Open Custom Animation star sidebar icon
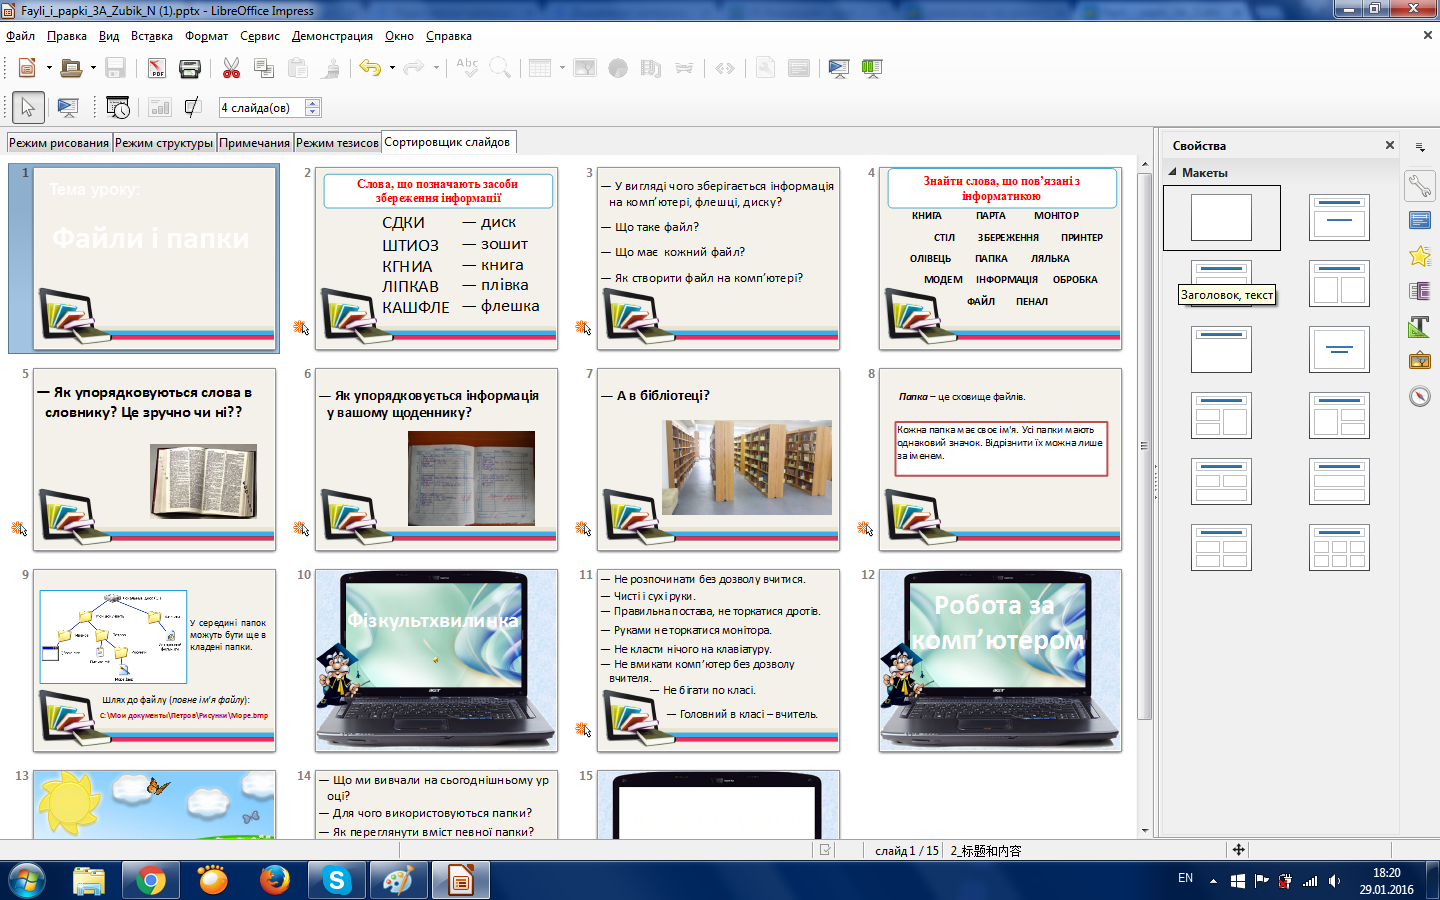 1420,256
